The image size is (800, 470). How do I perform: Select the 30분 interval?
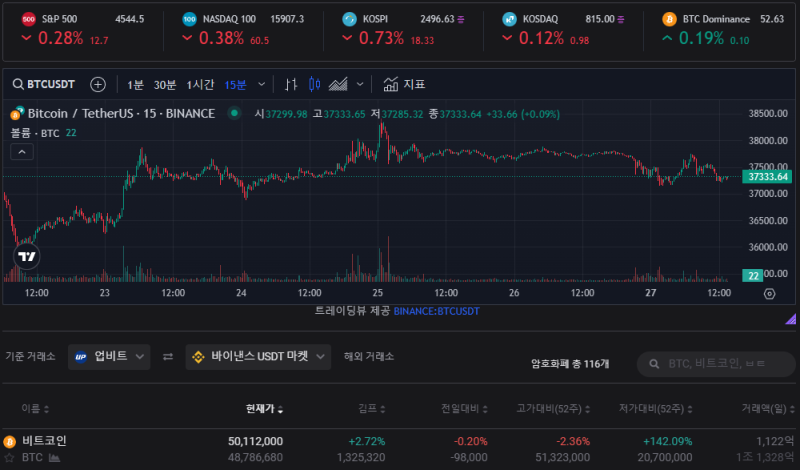click(165, 85)
